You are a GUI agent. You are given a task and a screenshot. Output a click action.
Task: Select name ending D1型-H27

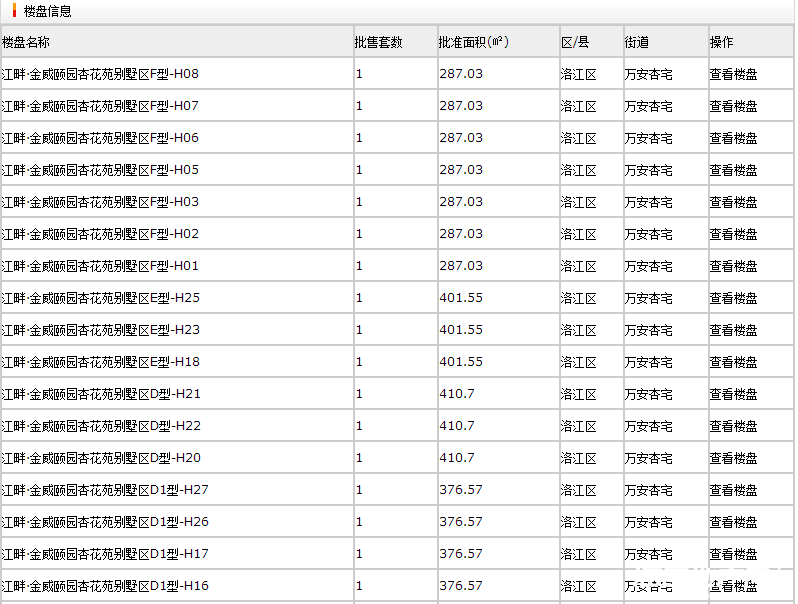(105, 491)
